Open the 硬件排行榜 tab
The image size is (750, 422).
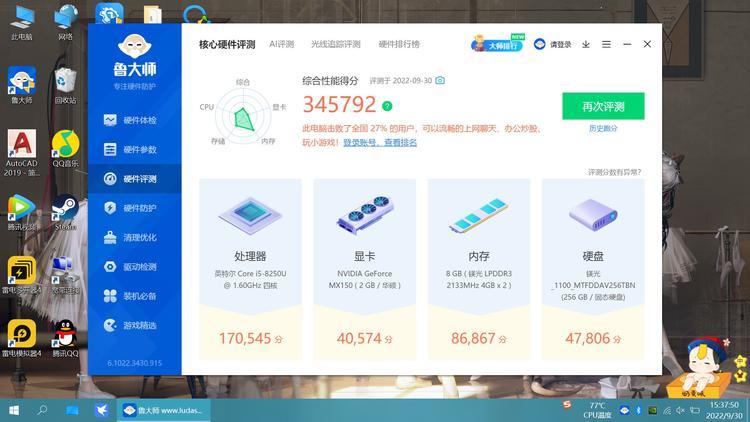399,45
